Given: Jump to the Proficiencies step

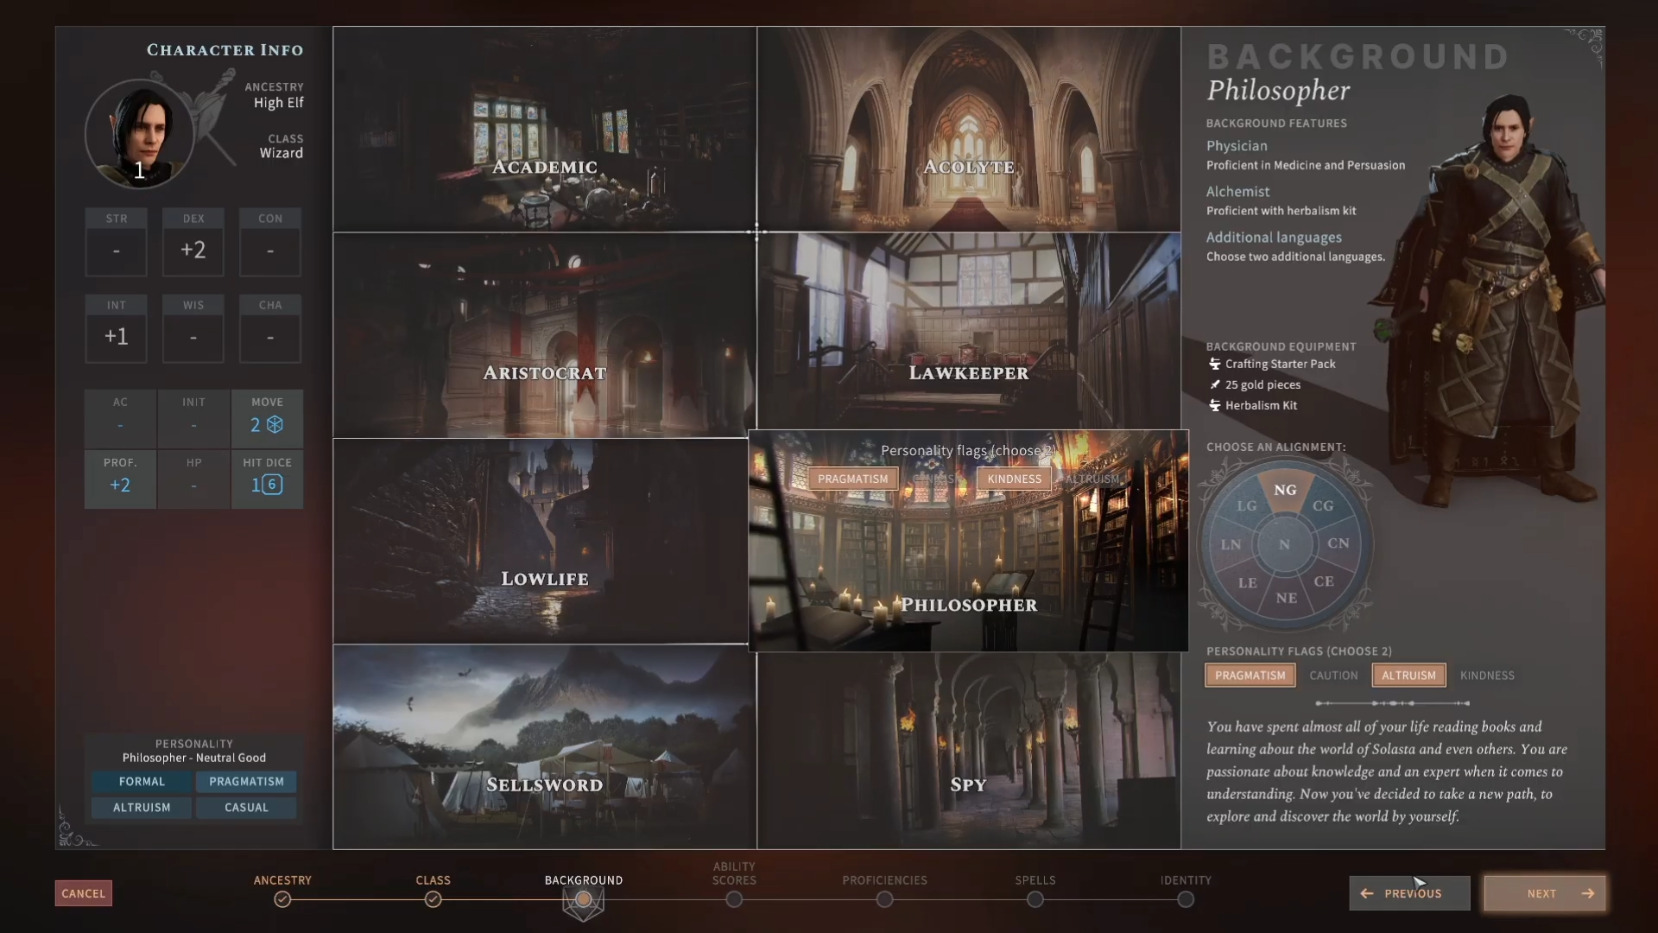Looking at the screenshot, I should pos(884,899).
